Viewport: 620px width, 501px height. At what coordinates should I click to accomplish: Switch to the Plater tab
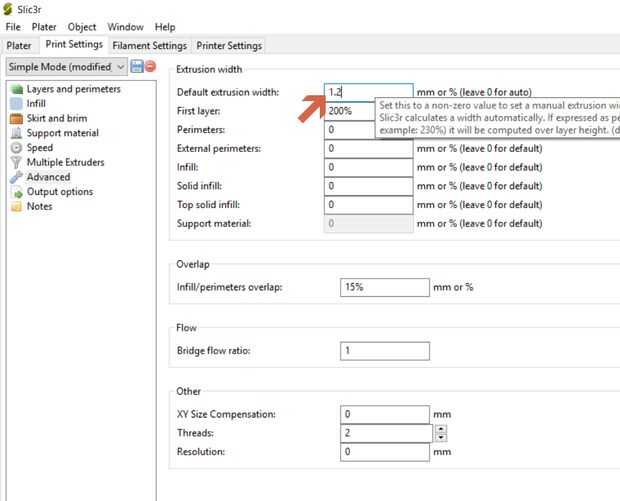[x=19, y=45]
